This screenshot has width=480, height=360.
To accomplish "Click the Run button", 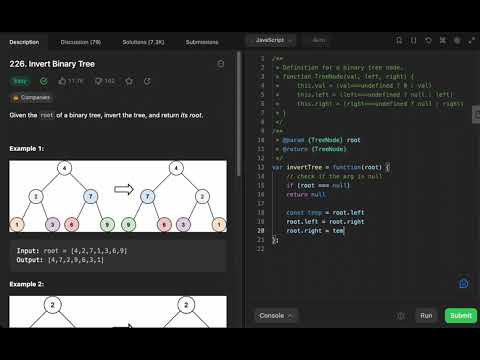I will pos(426,316).
